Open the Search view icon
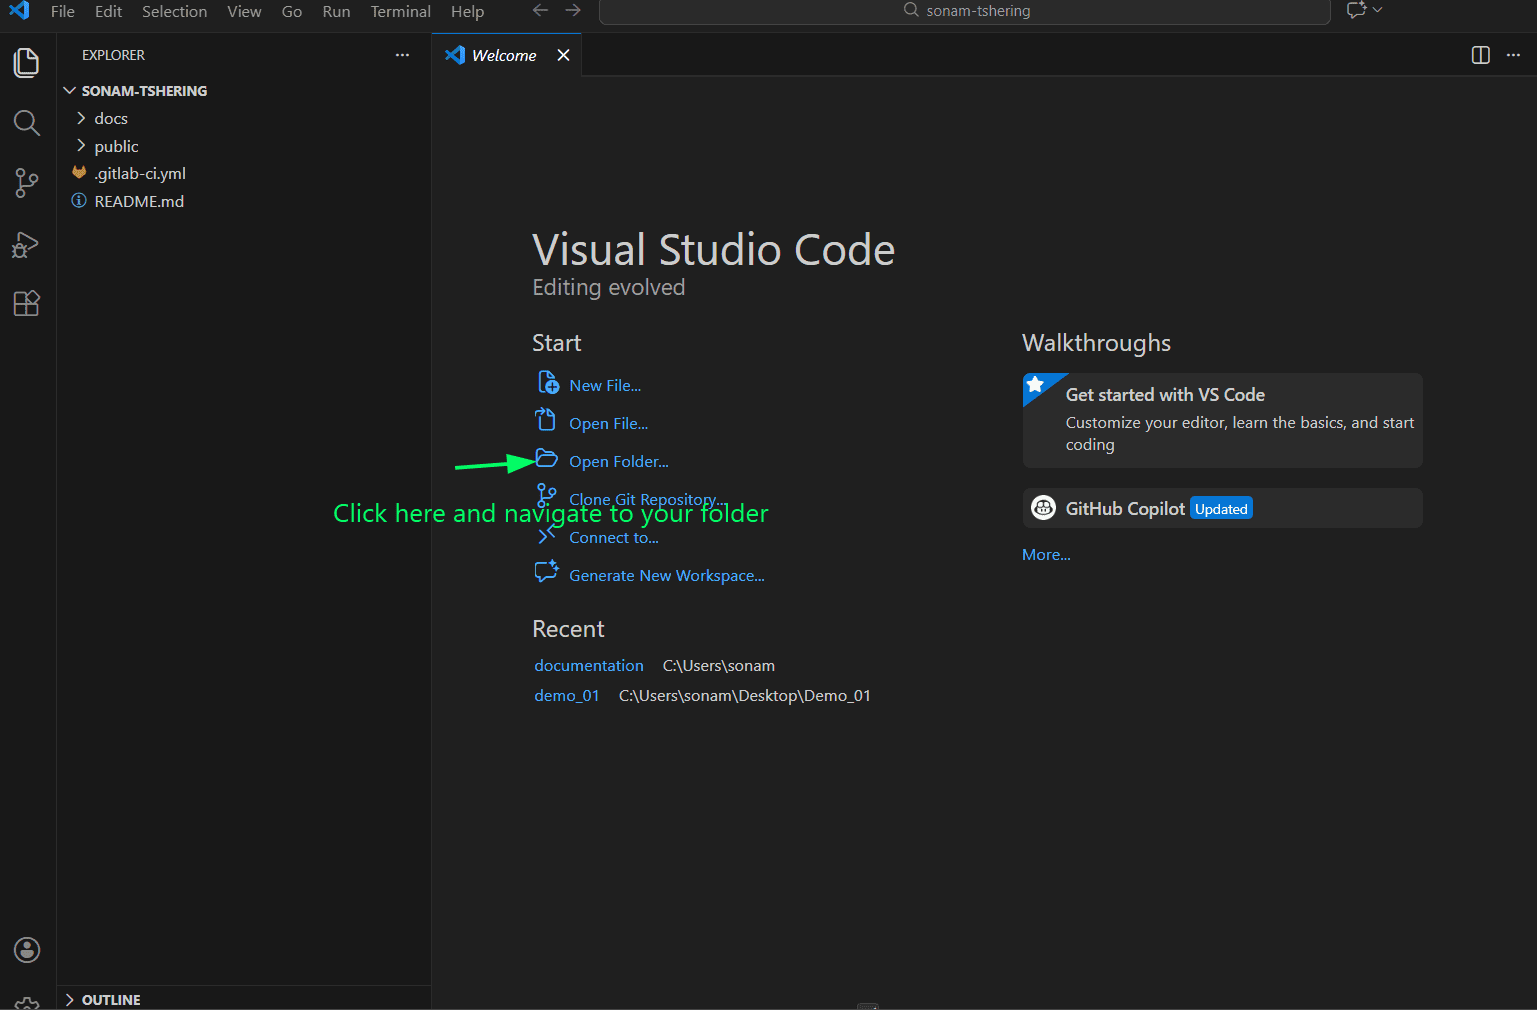Screen dimensions: 1537x1010 coord(27,123)
